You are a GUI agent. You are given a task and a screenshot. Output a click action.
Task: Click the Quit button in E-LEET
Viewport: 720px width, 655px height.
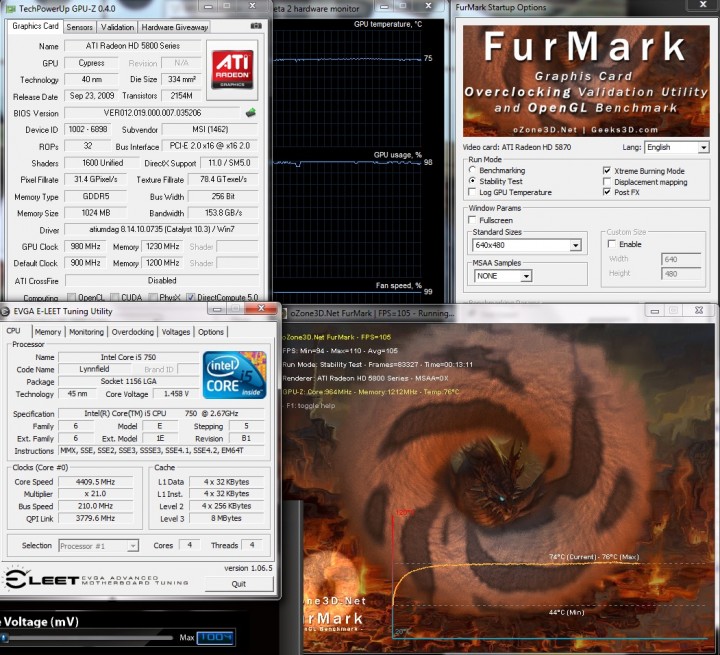[x=239, y=584]
